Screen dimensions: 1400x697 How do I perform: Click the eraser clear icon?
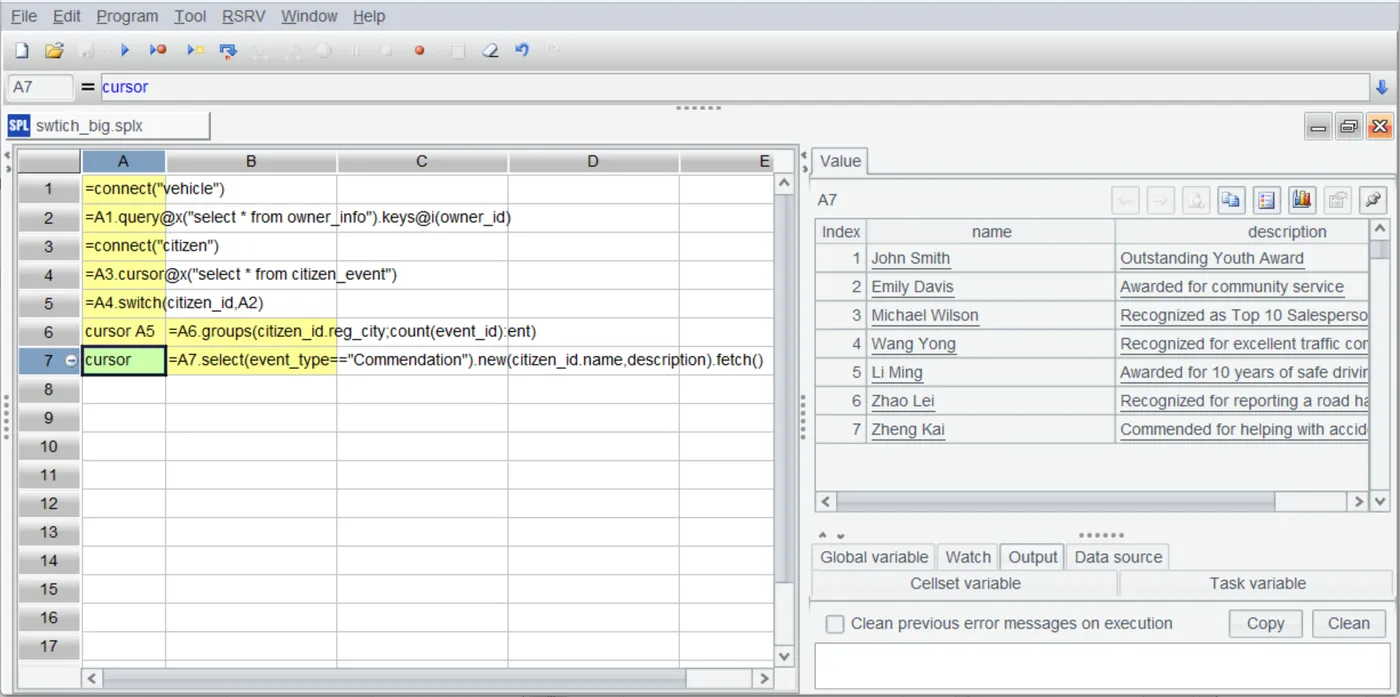490,50
